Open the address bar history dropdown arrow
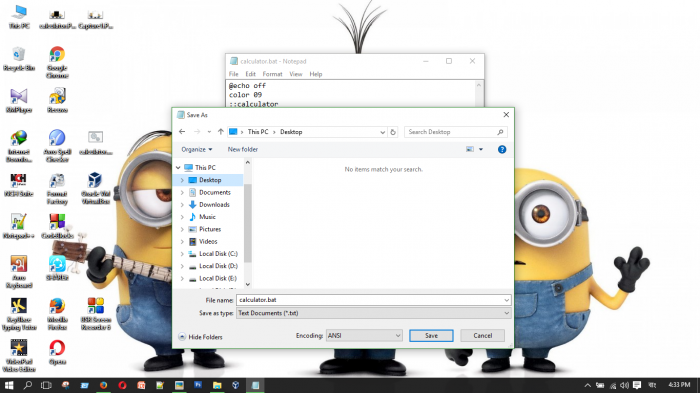Viewport: 700px width, 393px height. 383,132
